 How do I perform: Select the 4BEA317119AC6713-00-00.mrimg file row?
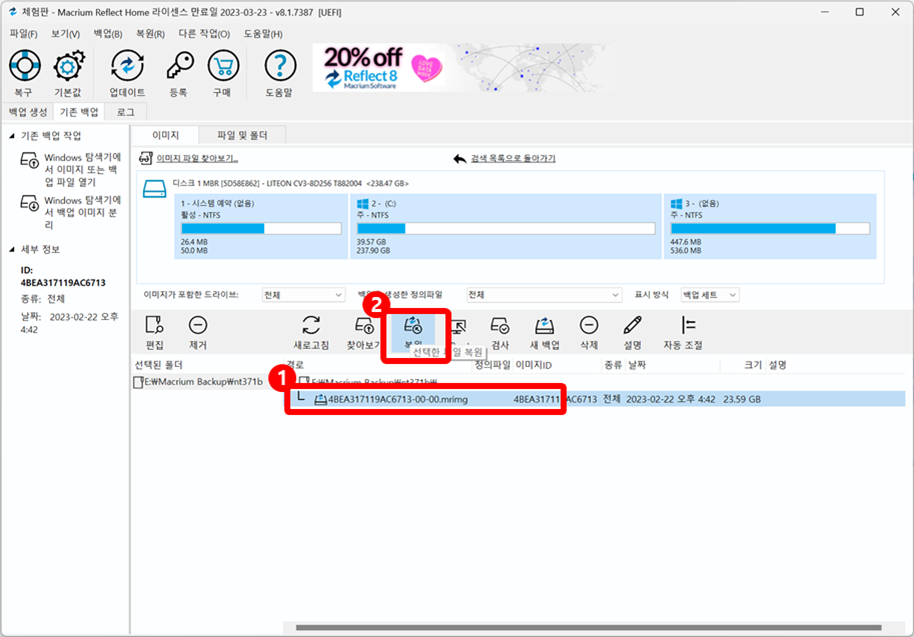[597, 399]
